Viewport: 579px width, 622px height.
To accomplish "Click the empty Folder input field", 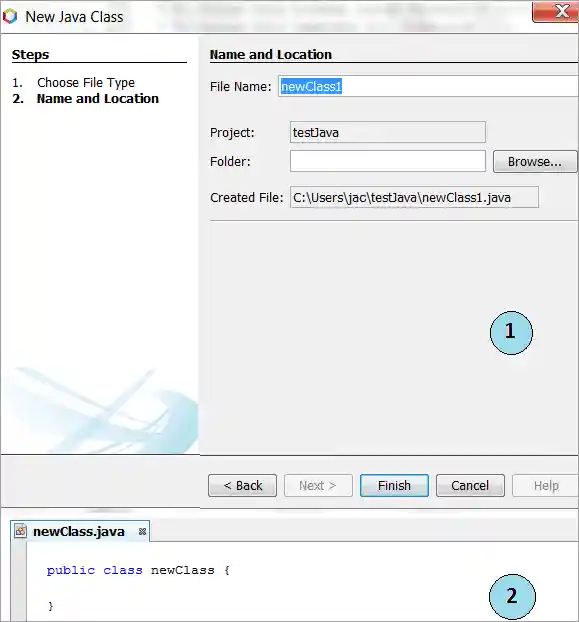I will (x=387, y=161).
